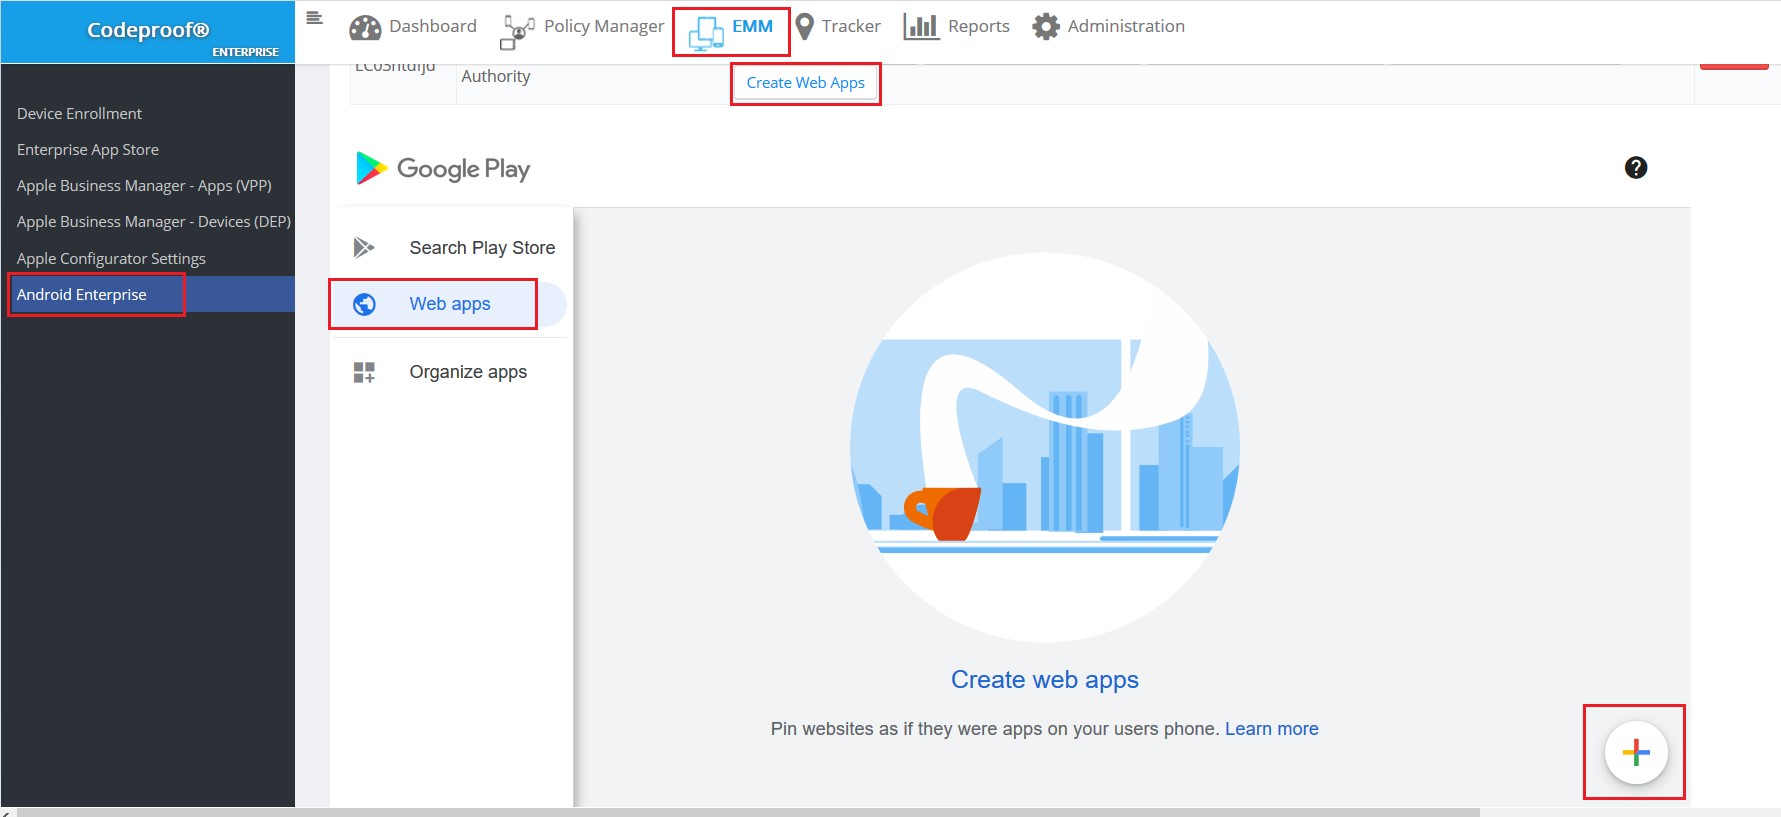This screenshot has width=1781, height=817.
Task: Open the Dashboard tab
Action: (x=413, y=27)
